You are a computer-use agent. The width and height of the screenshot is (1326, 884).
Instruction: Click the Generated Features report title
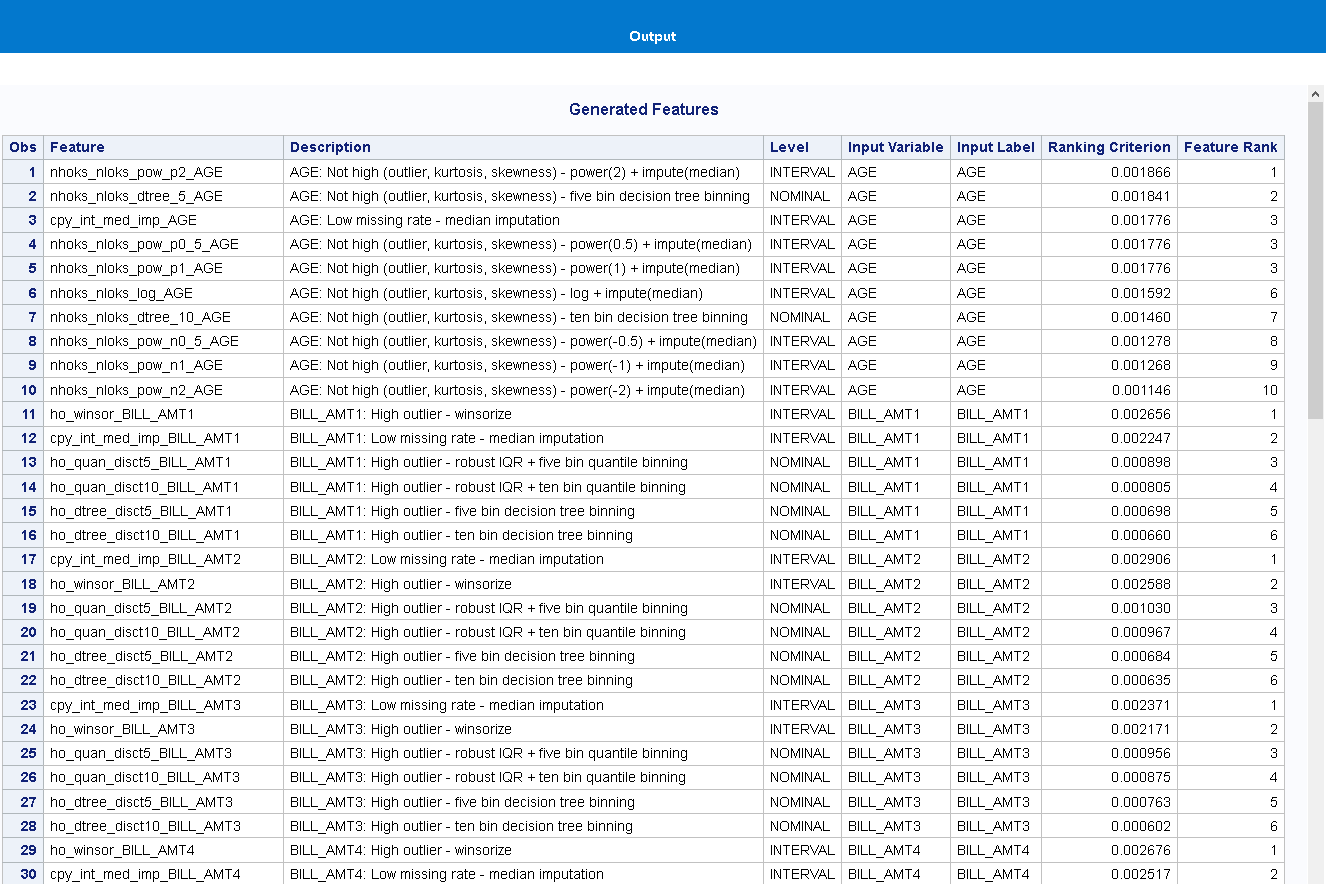(x=644, y=109)
